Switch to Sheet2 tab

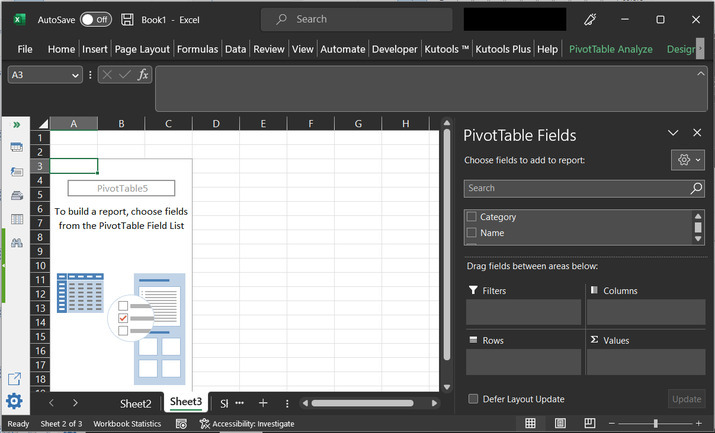pos(136,403)
